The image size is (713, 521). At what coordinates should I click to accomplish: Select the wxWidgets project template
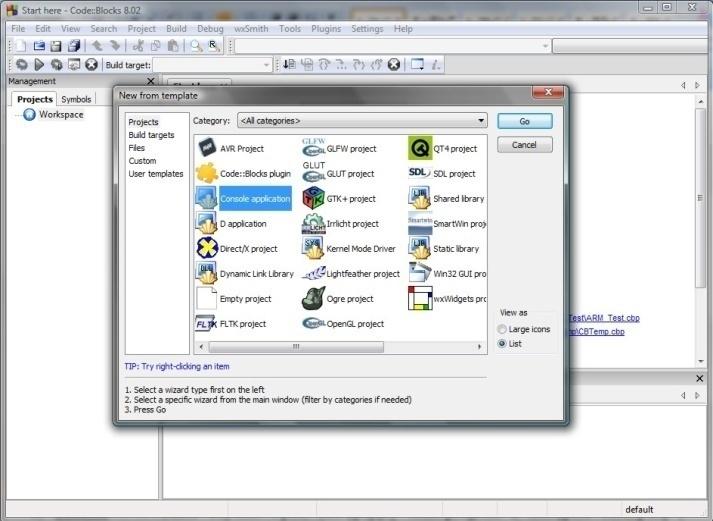click(447, 299)
